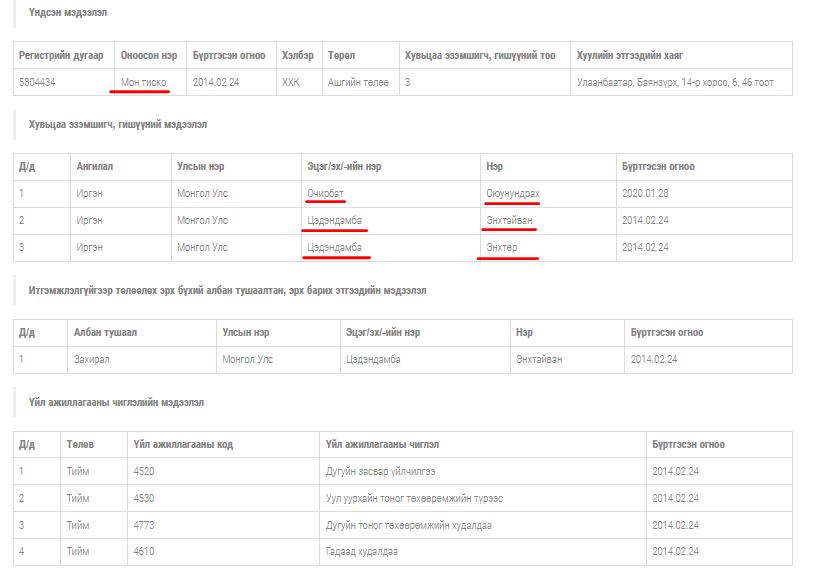819x570 pixels.
Task: Click the company name Мон тиско
Action: click(144, 82)
